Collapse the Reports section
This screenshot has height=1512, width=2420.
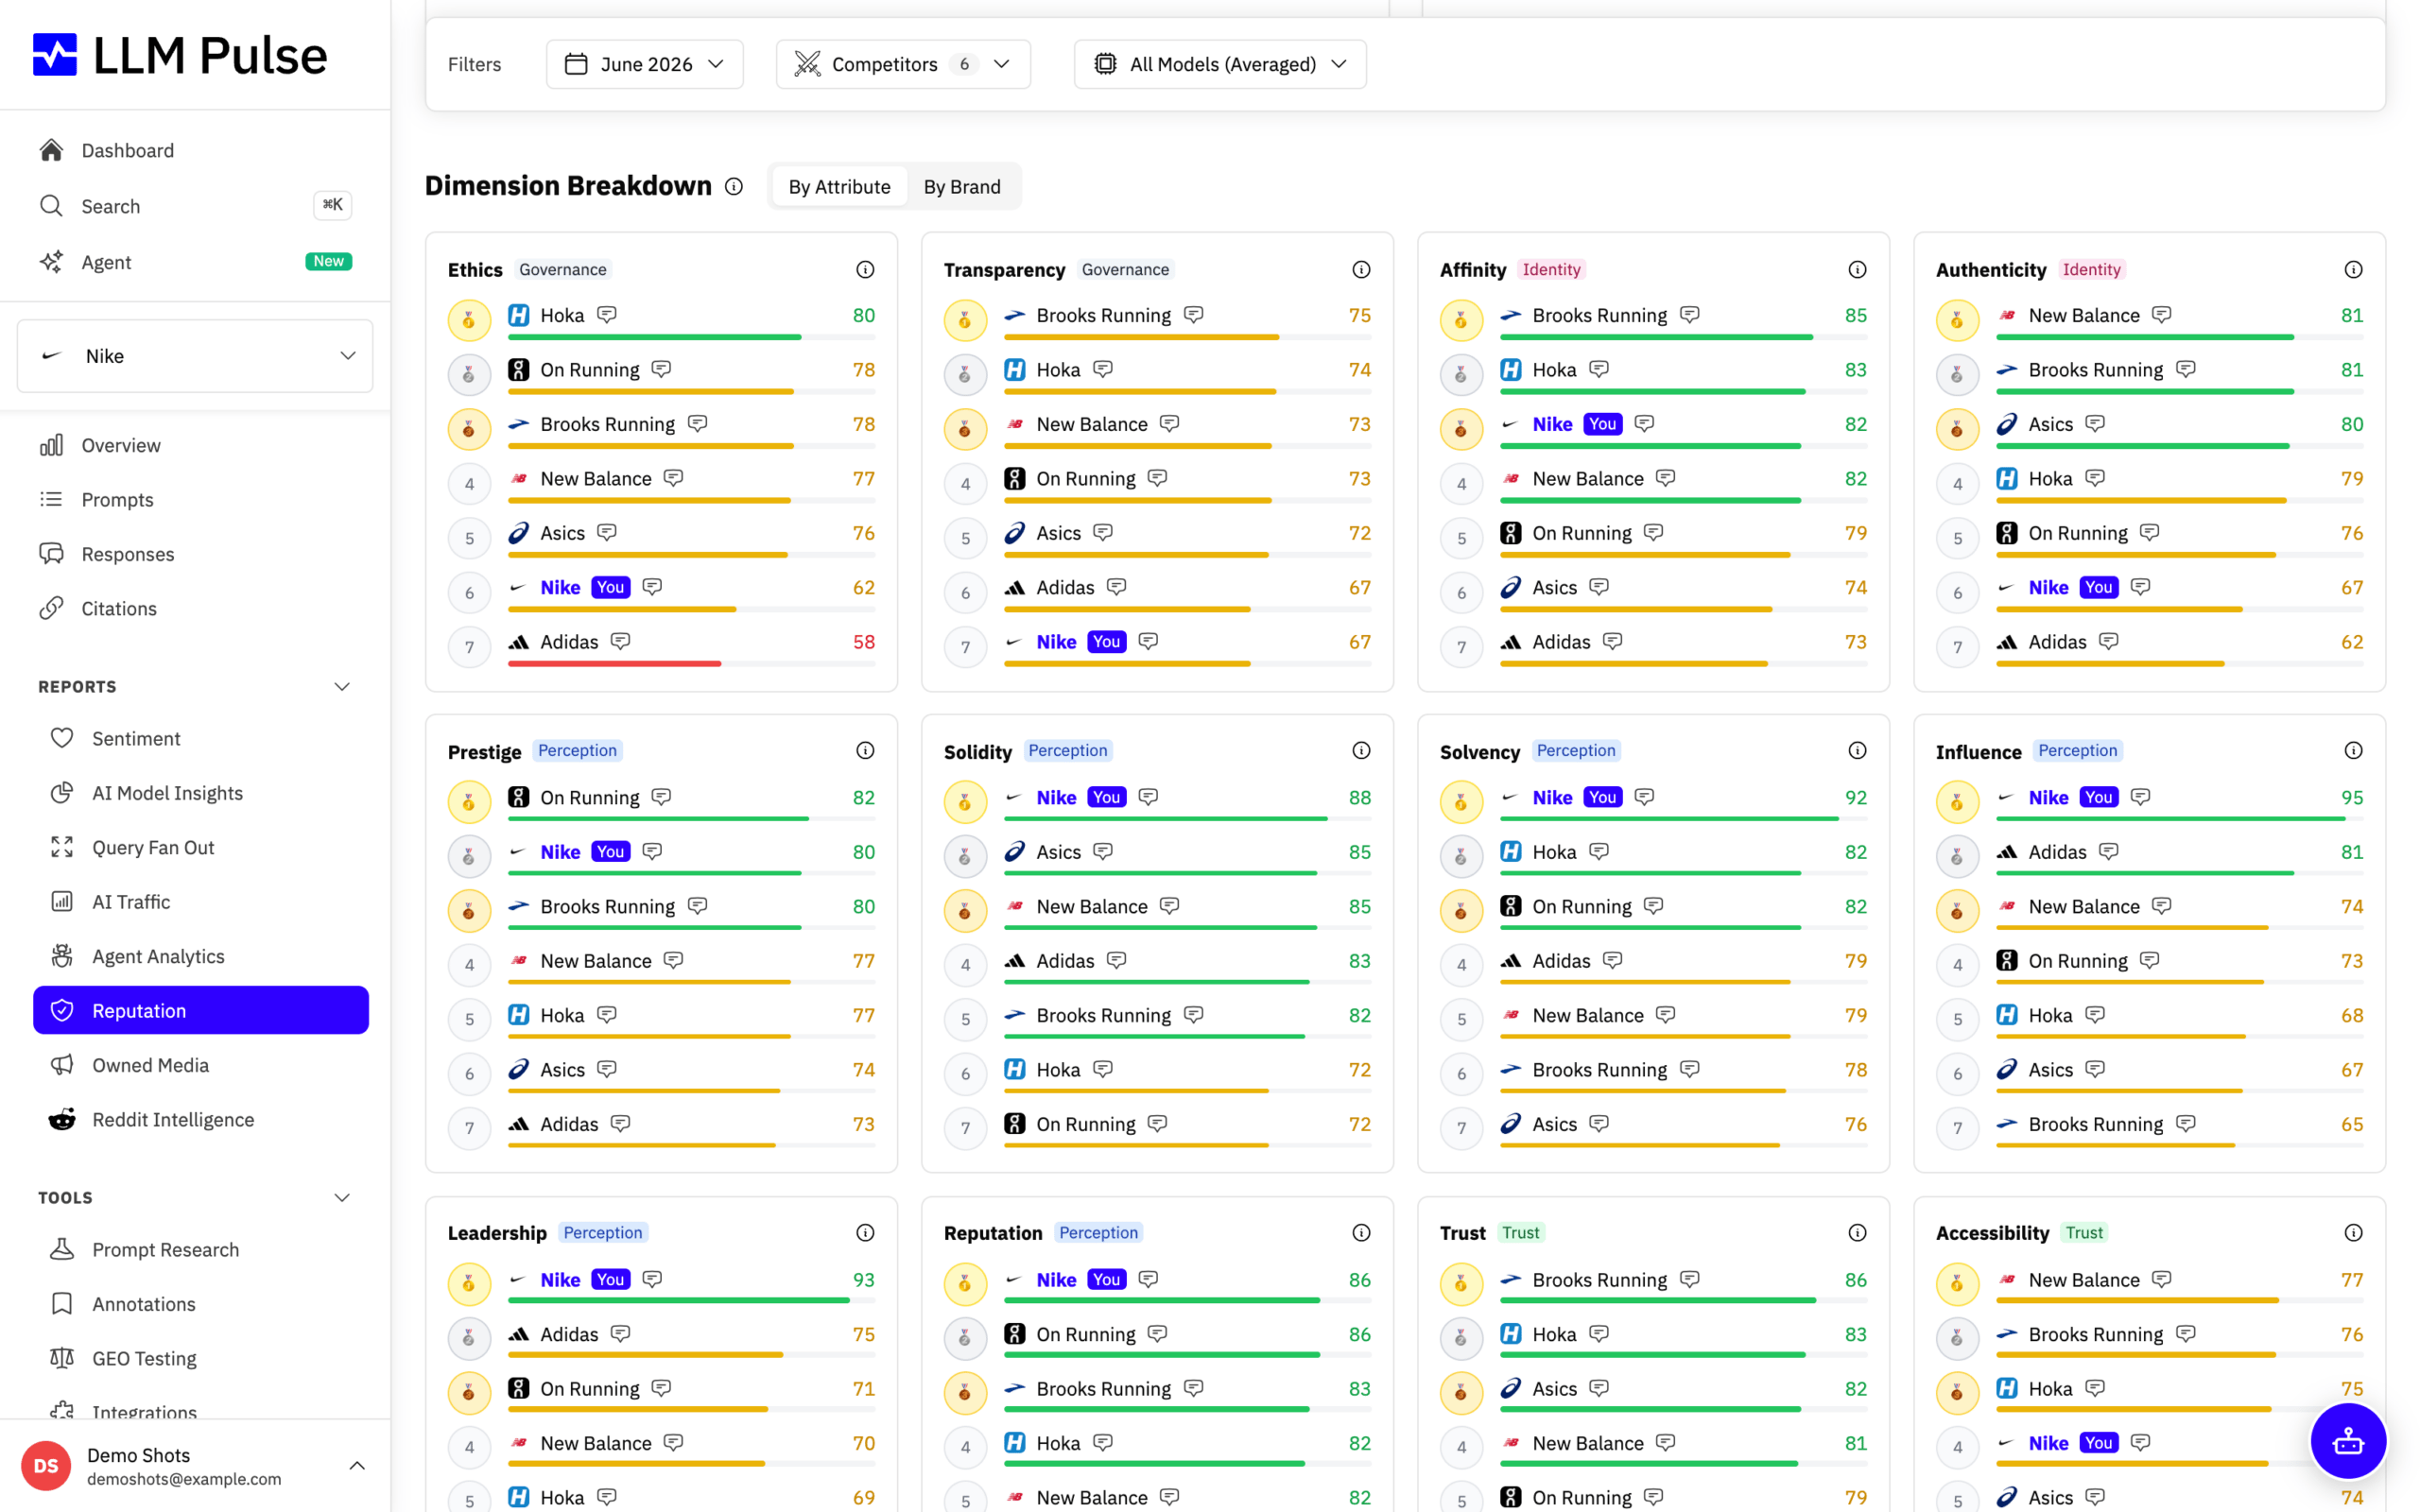click(342, 687)
